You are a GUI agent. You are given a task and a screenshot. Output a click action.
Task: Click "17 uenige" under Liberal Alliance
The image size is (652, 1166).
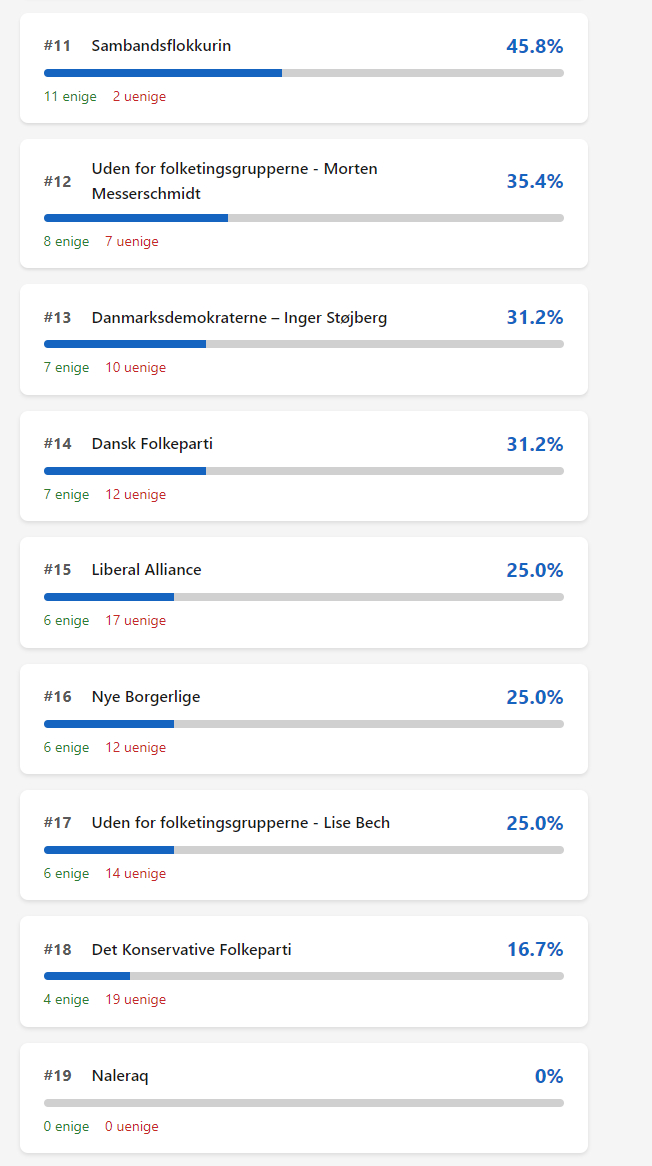pyautogui.click(x=136, y=621)
